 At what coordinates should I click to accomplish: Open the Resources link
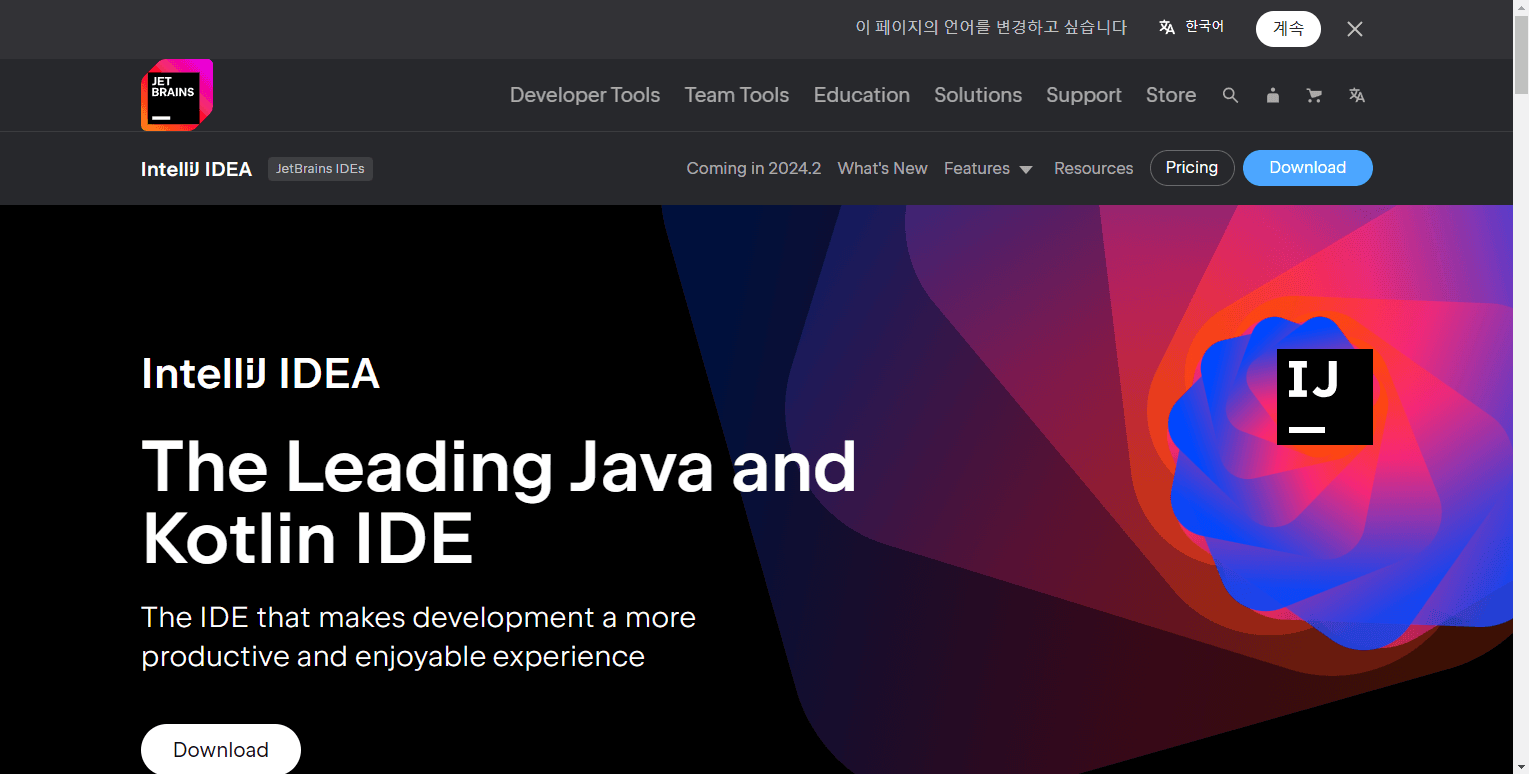pos(1094,168)
